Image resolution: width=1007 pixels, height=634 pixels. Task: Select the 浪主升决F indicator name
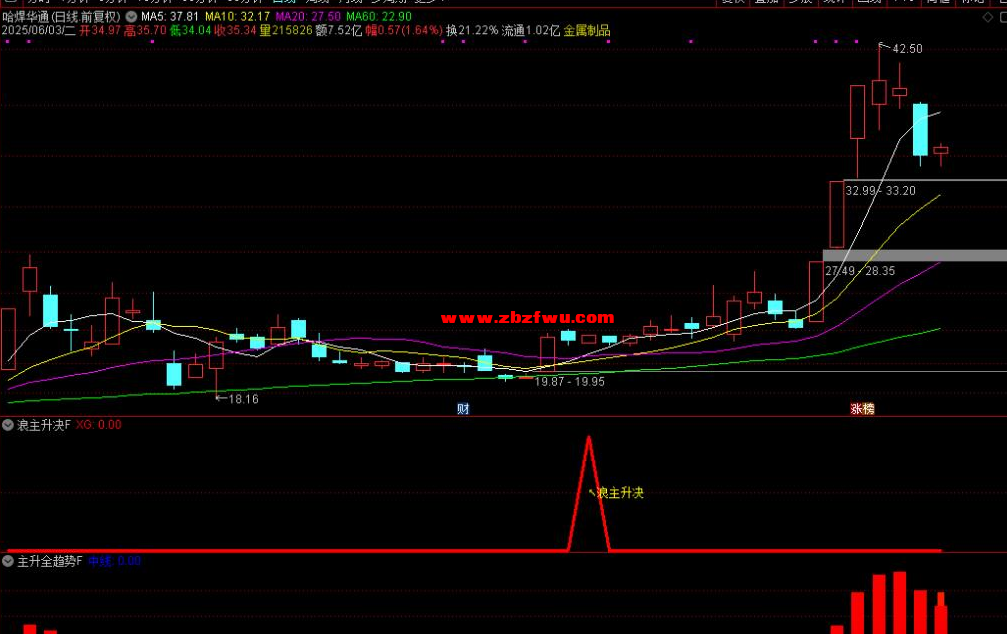click(44, 425)
